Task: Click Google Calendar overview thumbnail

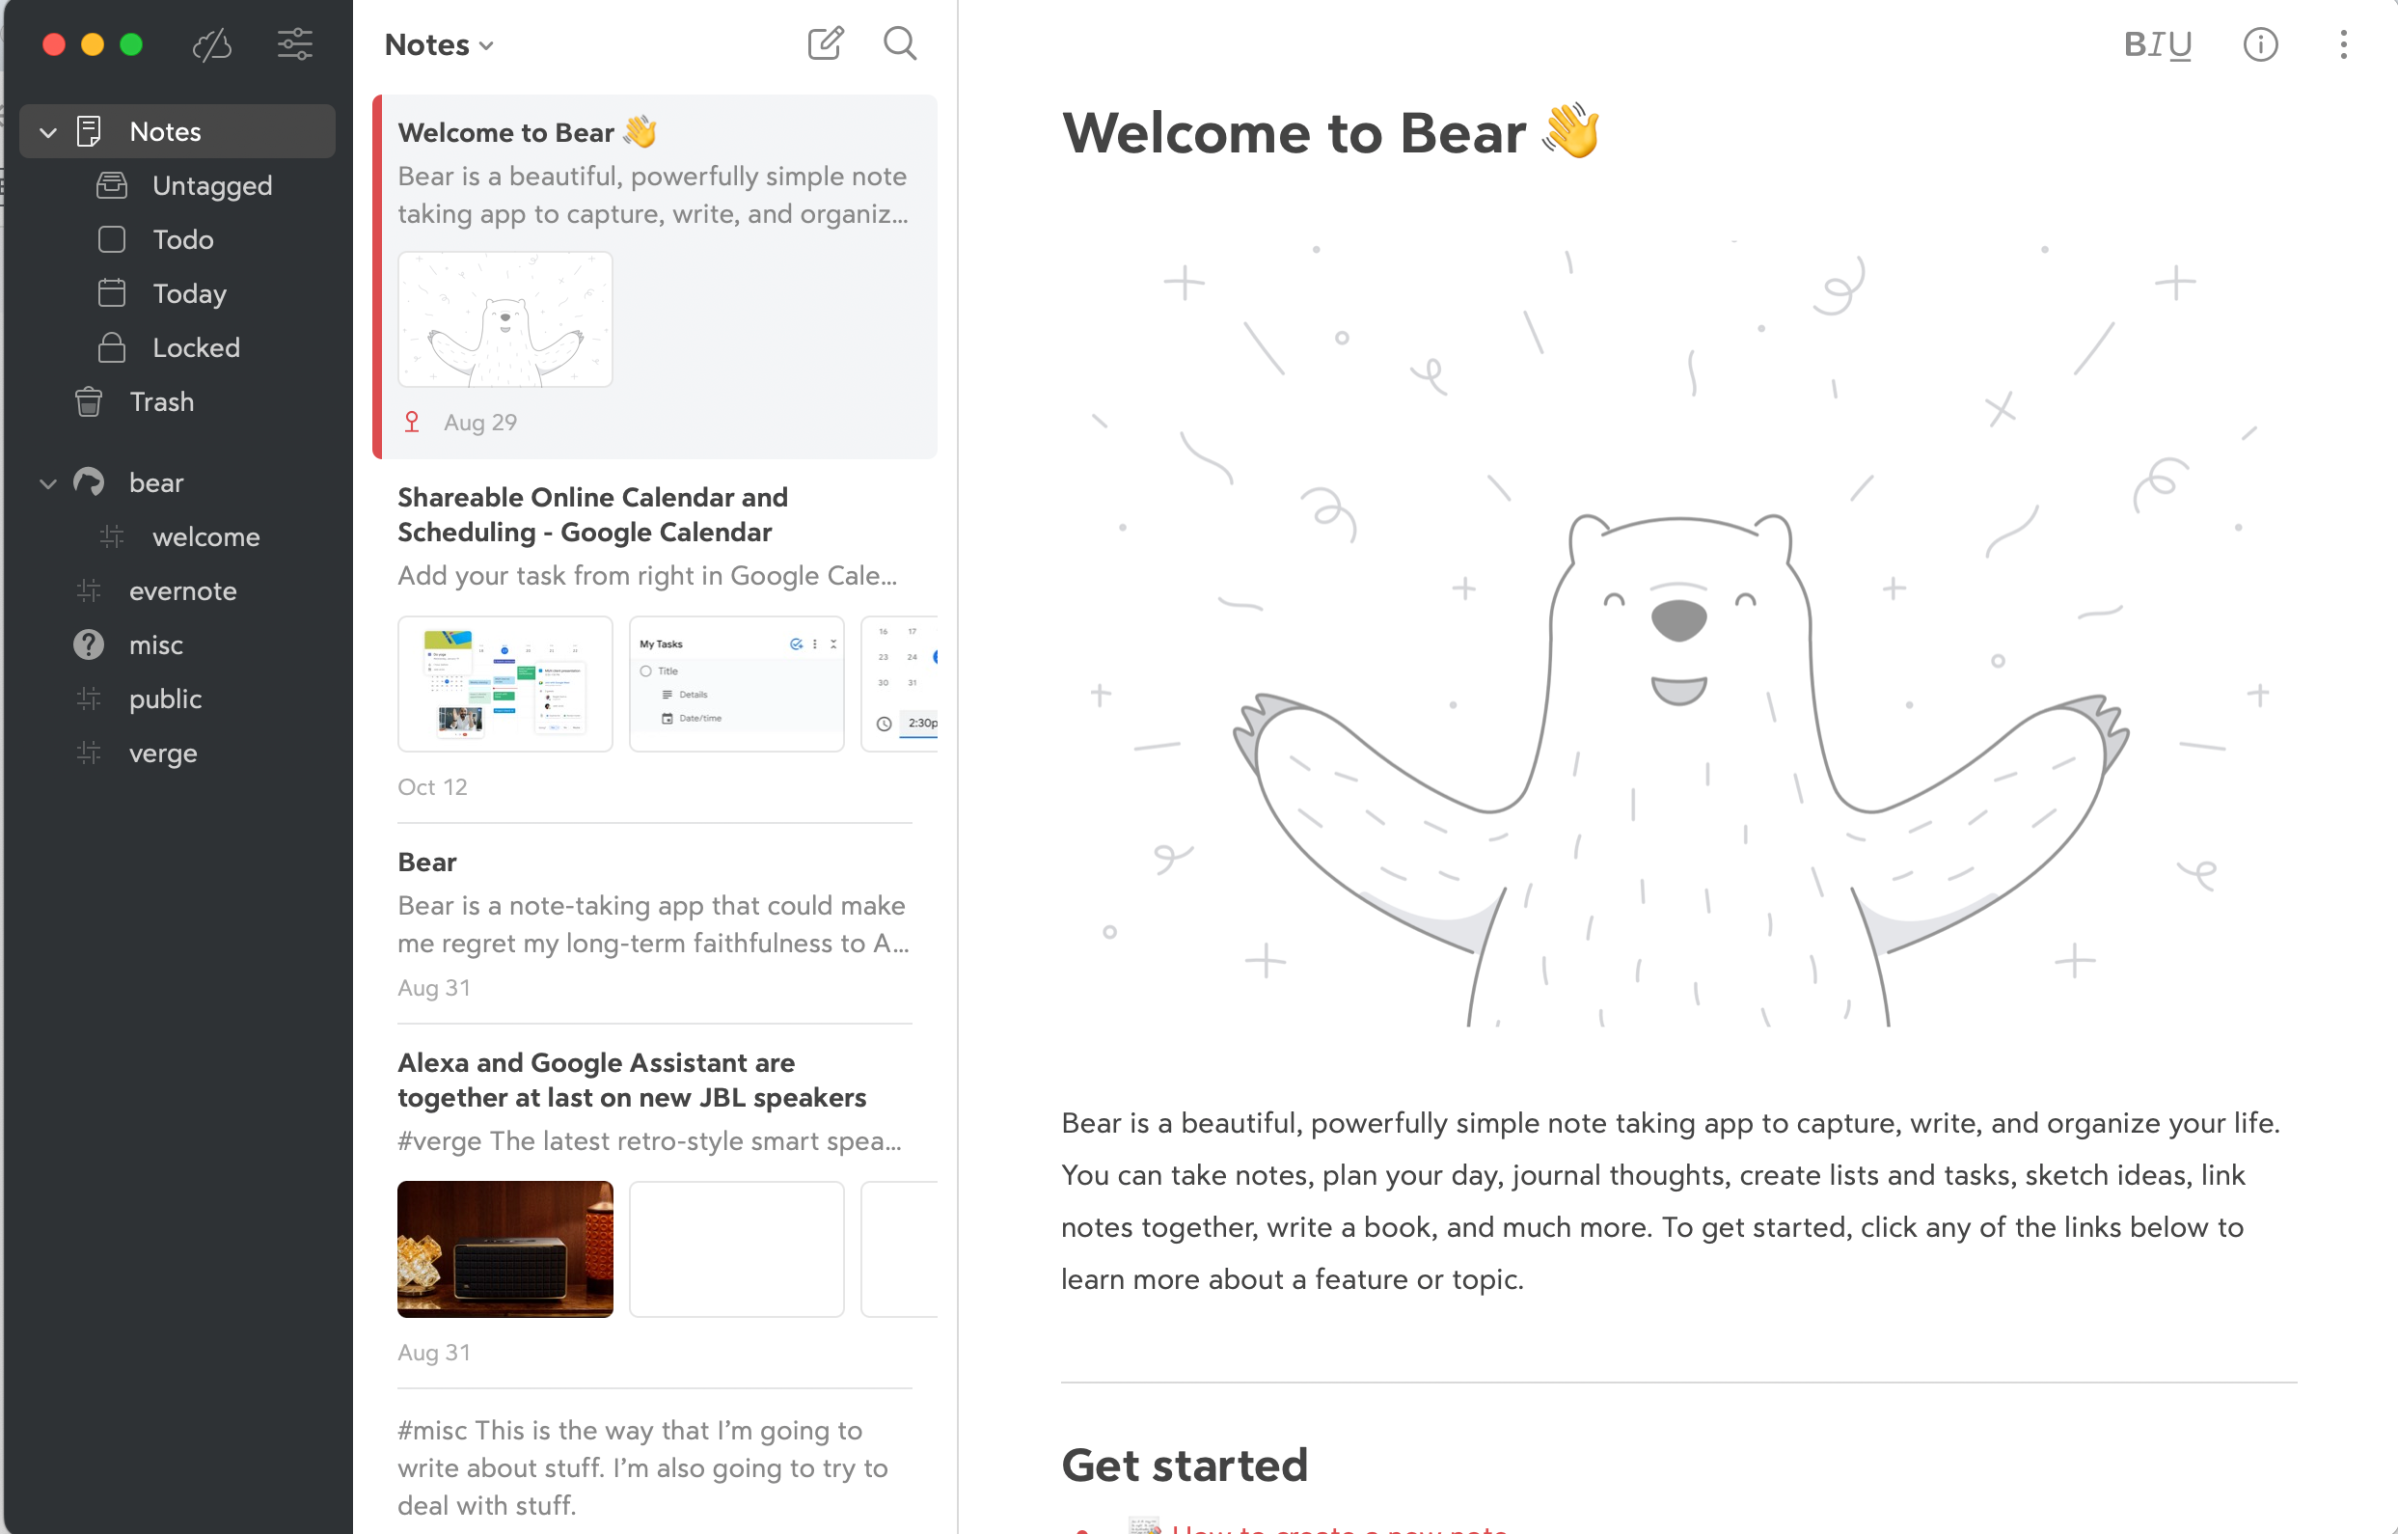Action: coord(505,683)
